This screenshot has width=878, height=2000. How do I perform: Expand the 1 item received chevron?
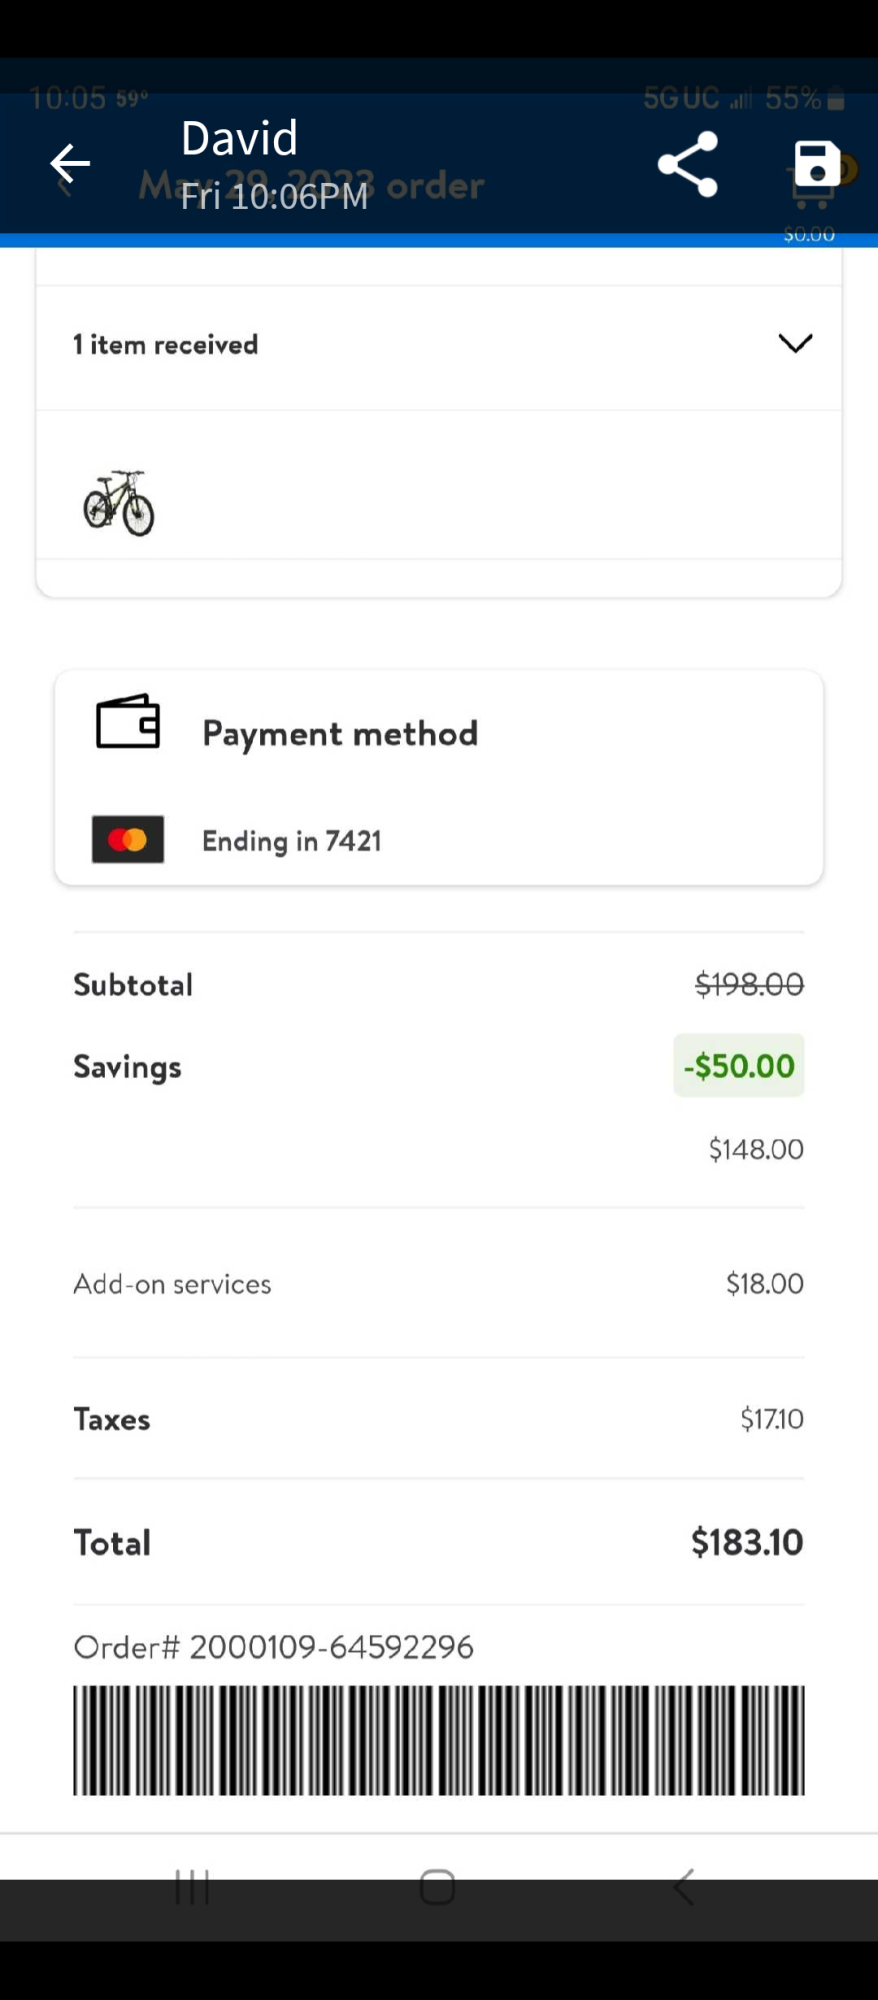click(x=795, y=344)
